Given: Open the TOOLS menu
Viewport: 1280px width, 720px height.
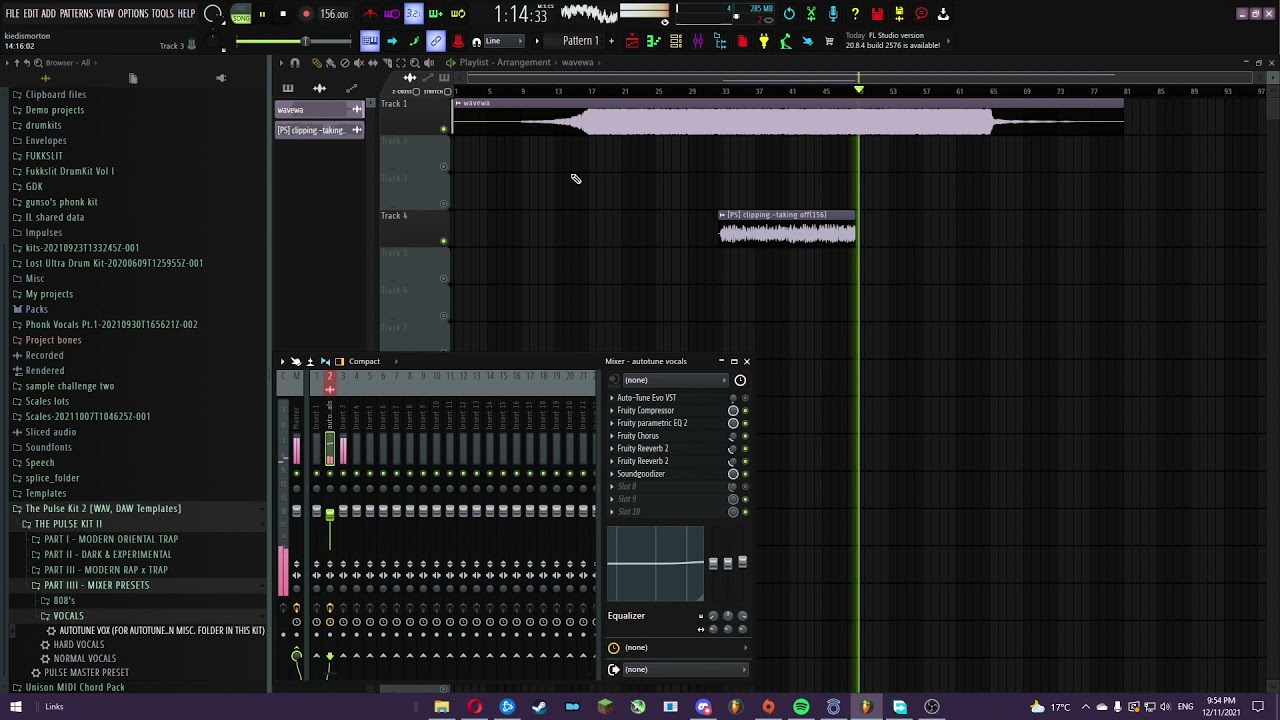Looking at the screenshot, I should 163,14.
